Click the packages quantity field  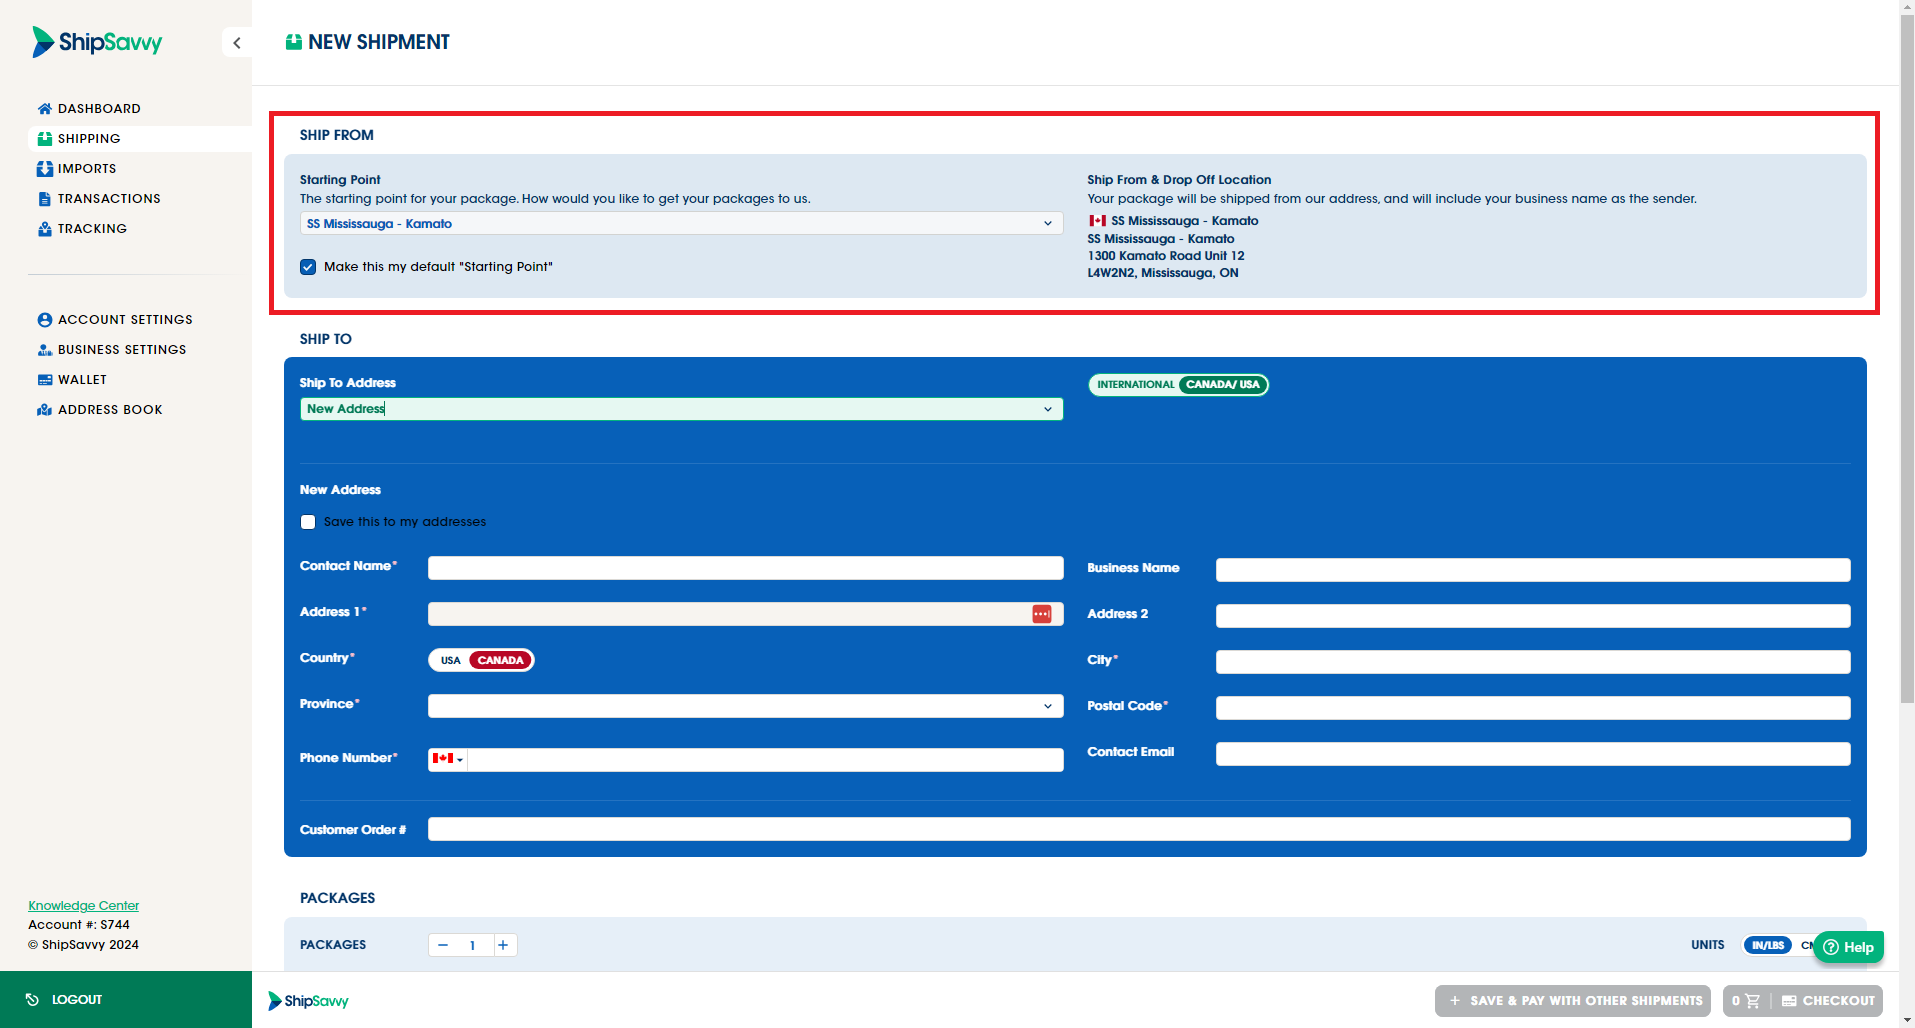[474, 945]
